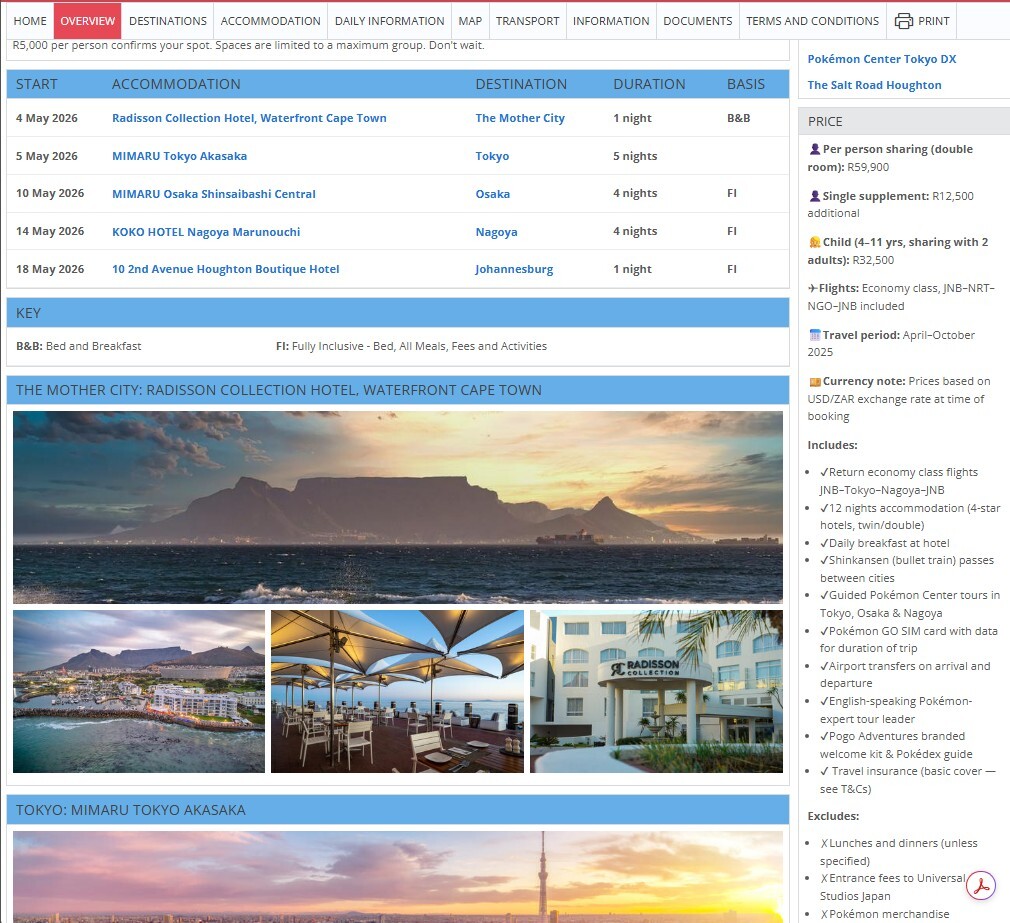Image resolution: width=1010 pixels, height=923 pixels.
Task: Switch to the Information tab
Action: [x=611, y=21]
